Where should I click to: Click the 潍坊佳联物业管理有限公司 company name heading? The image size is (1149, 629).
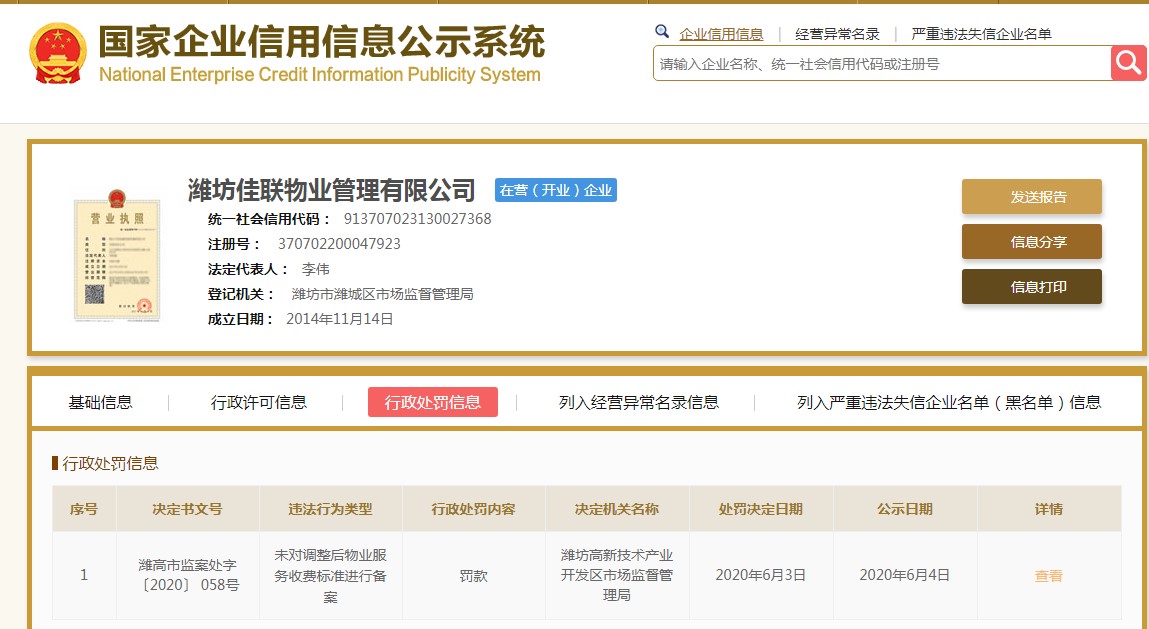pos(331,190)
